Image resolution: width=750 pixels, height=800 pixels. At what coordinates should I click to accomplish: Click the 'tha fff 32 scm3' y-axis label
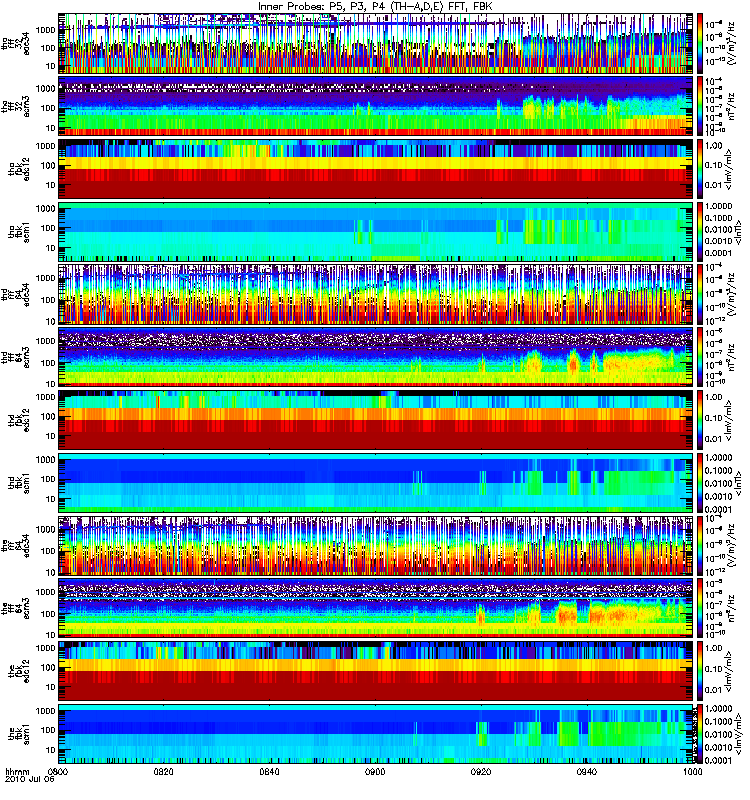pyautogui.click(x=15, y=106)
